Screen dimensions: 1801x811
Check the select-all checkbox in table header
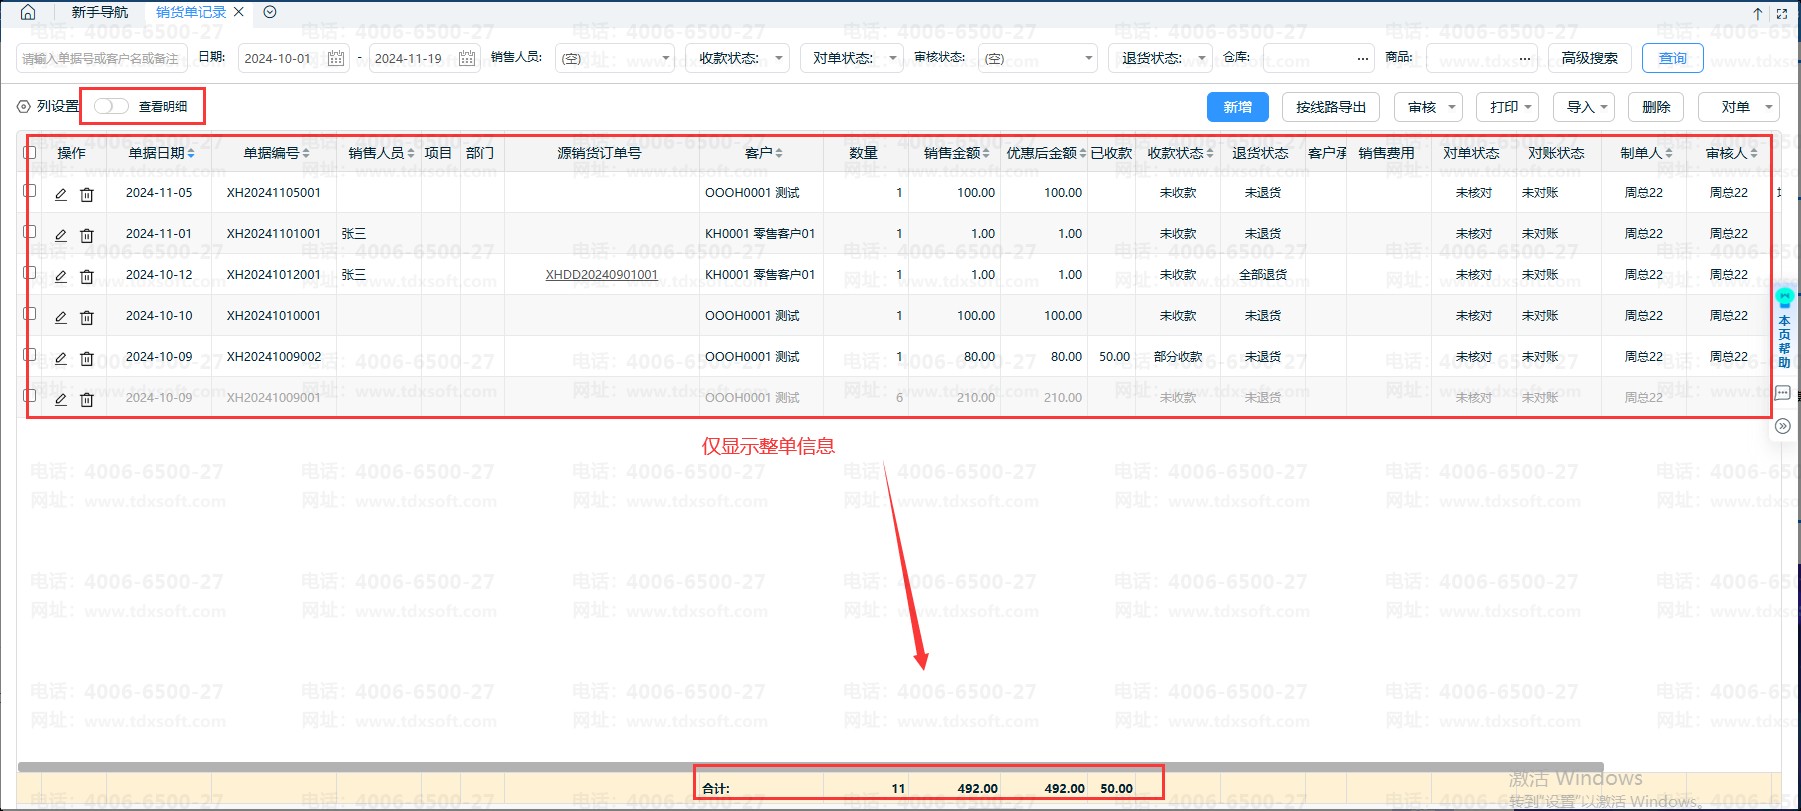(30, 153)
